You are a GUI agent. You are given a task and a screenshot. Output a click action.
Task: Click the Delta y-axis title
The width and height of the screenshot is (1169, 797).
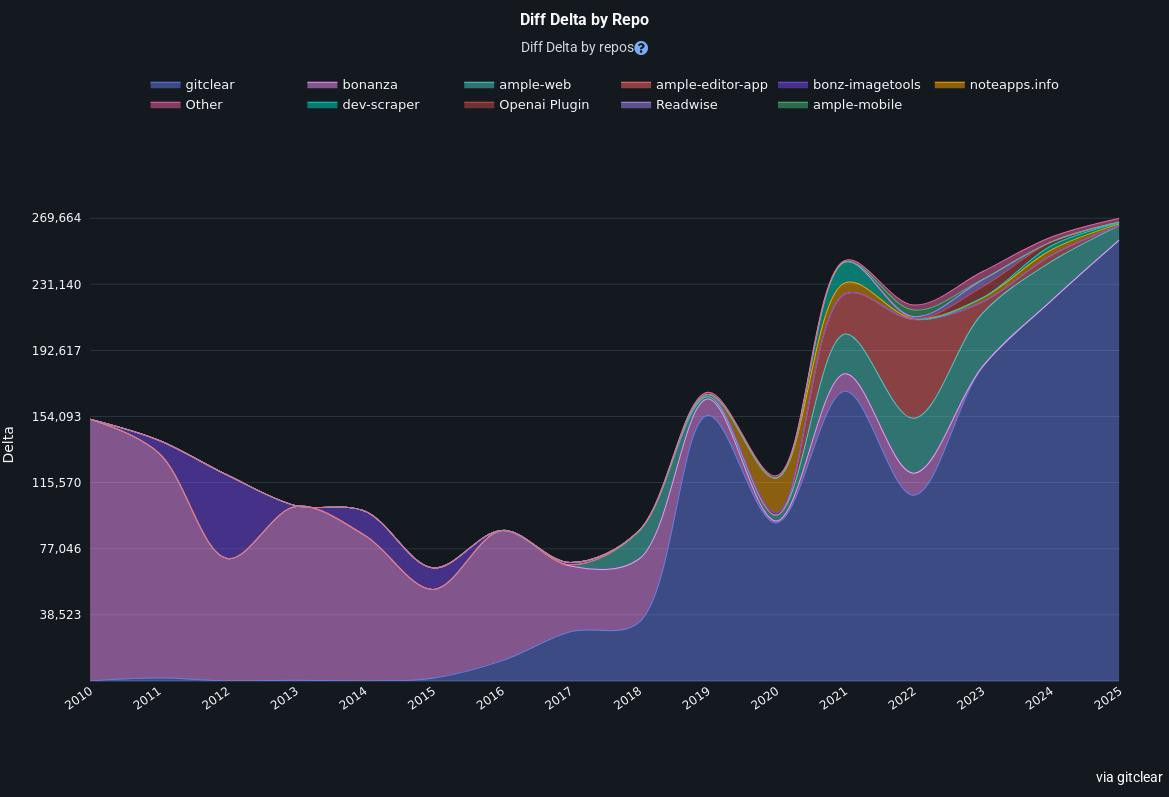pyautogui.click(x=9, y=444)
